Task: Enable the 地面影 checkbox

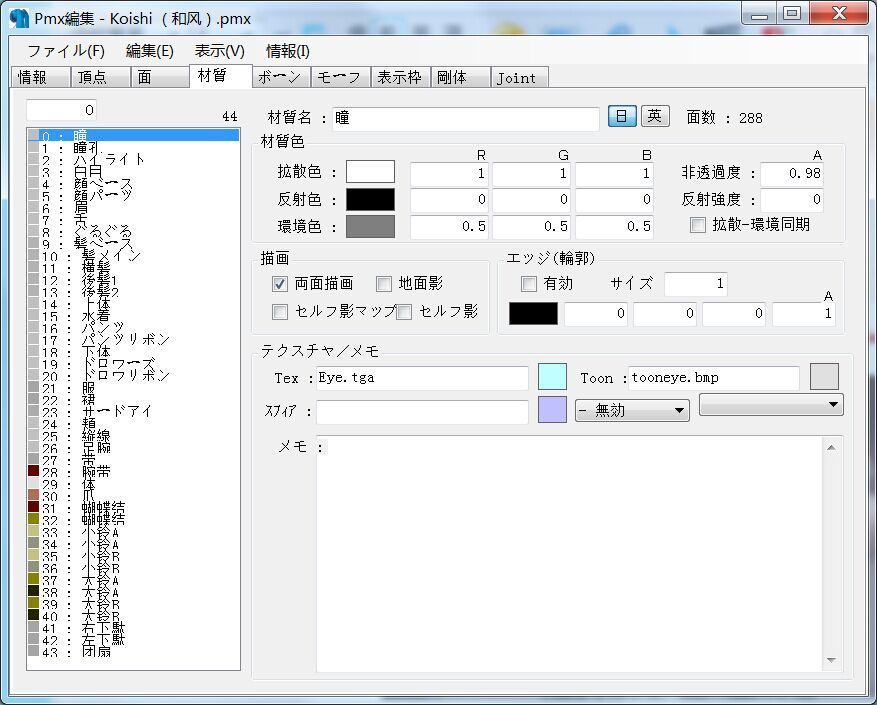Action: point(384,284)
